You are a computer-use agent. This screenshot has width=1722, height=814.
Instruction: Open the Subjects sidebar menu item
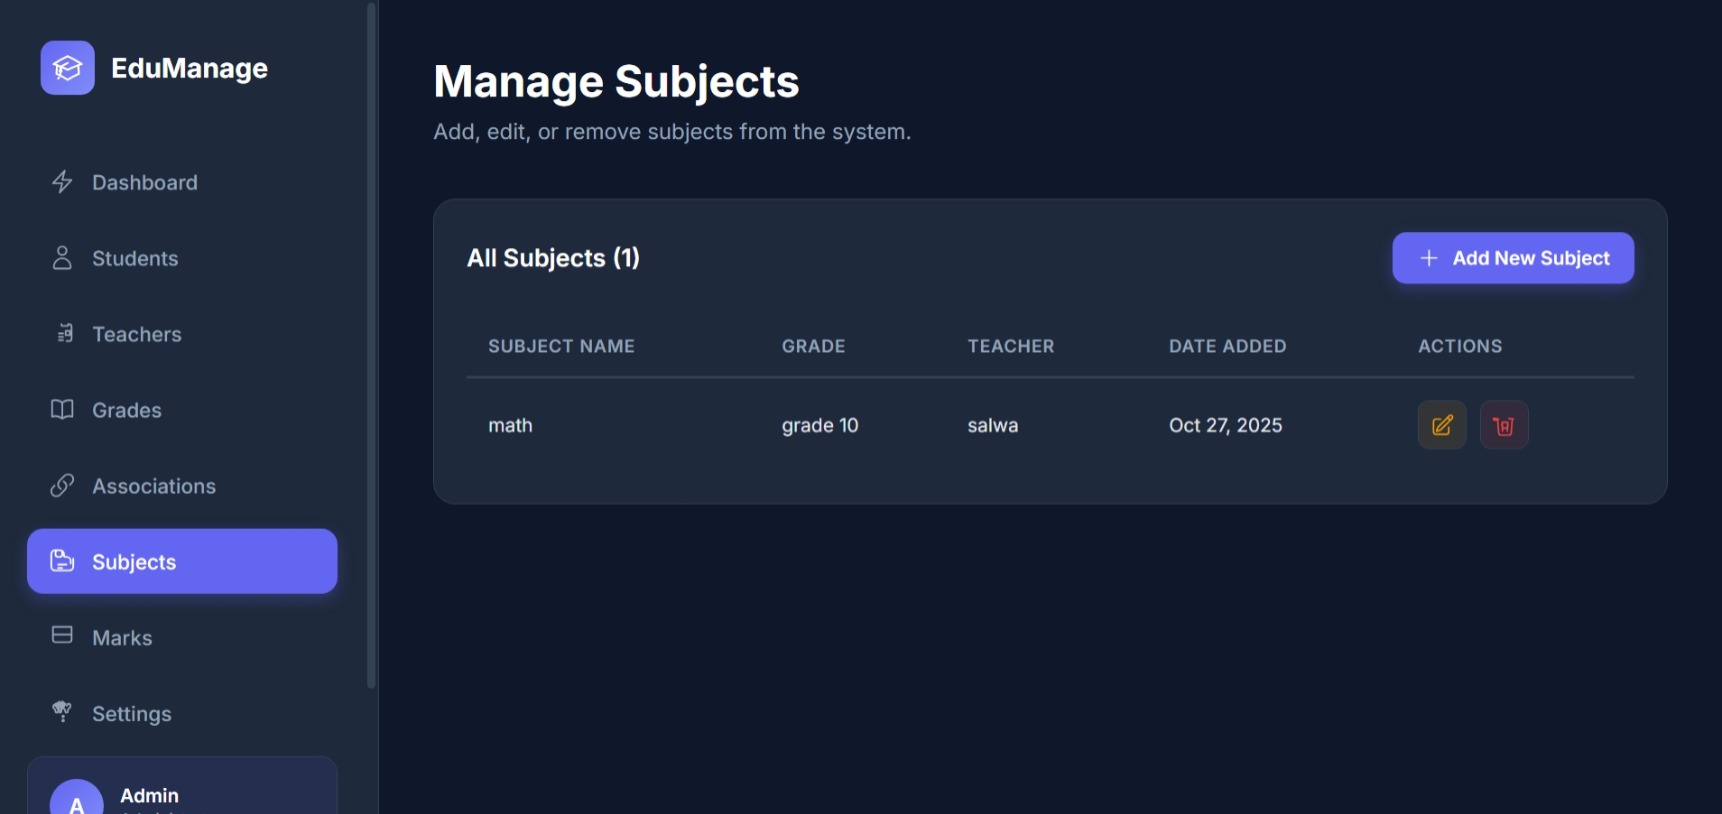[x=182, y=562]
